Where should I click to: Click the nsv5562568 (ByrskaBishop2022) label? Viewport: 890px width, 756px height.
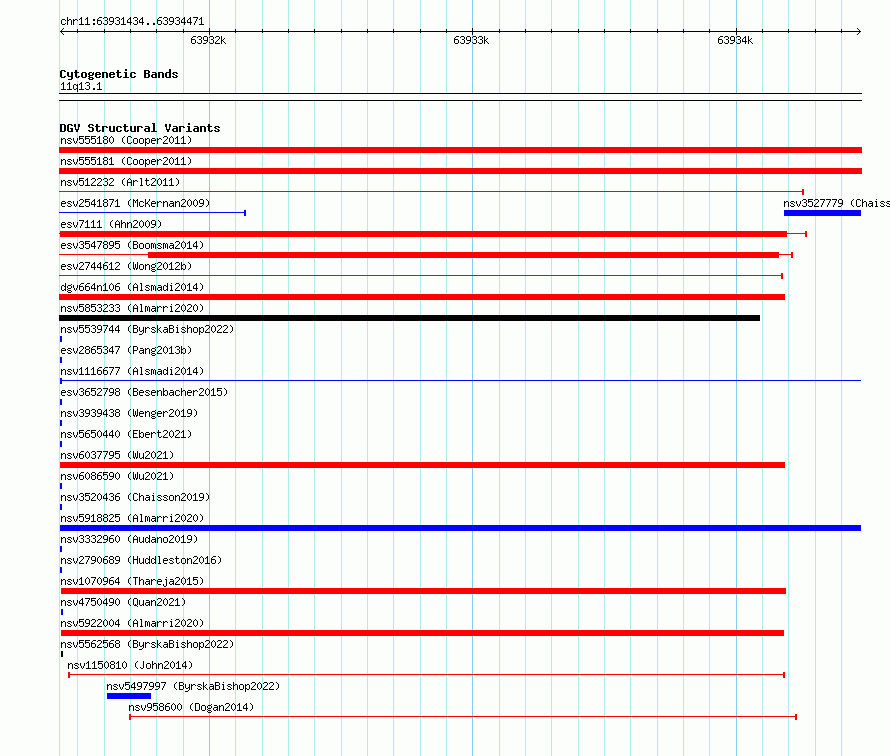coord(147,644)
